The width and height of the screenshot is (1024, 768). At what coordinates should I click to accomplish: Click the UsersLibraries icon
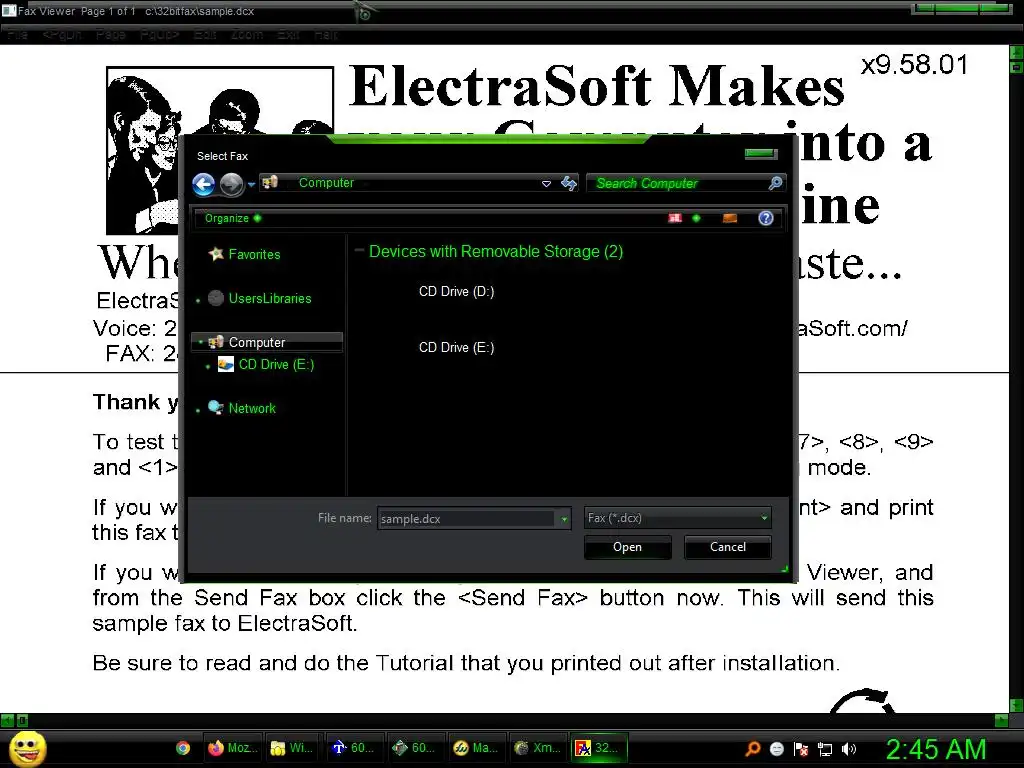coord(216,298)
